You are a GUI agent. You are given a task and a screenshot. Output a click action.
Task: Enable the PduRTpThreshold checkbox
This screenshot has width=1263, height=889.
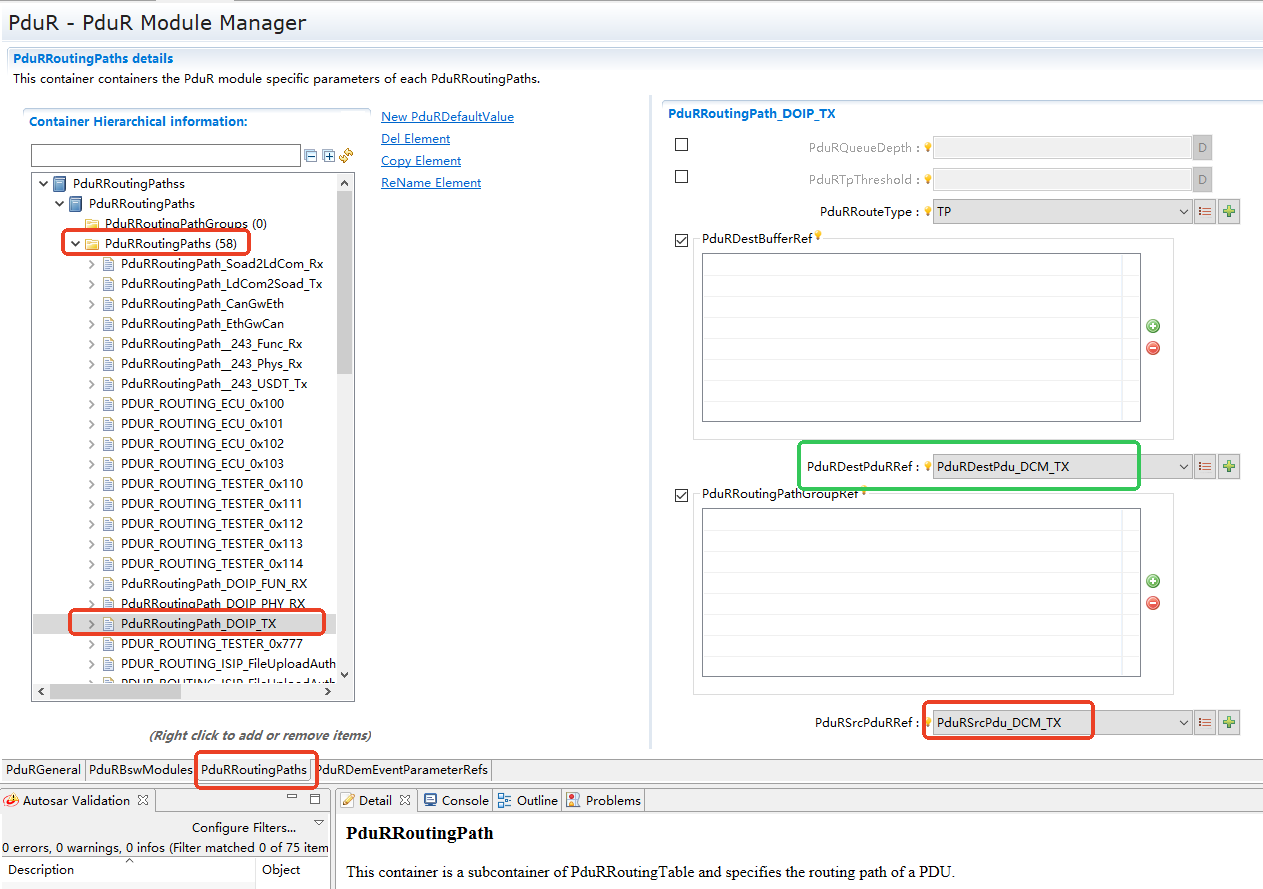pyautogui.click(x=682, y=177)
